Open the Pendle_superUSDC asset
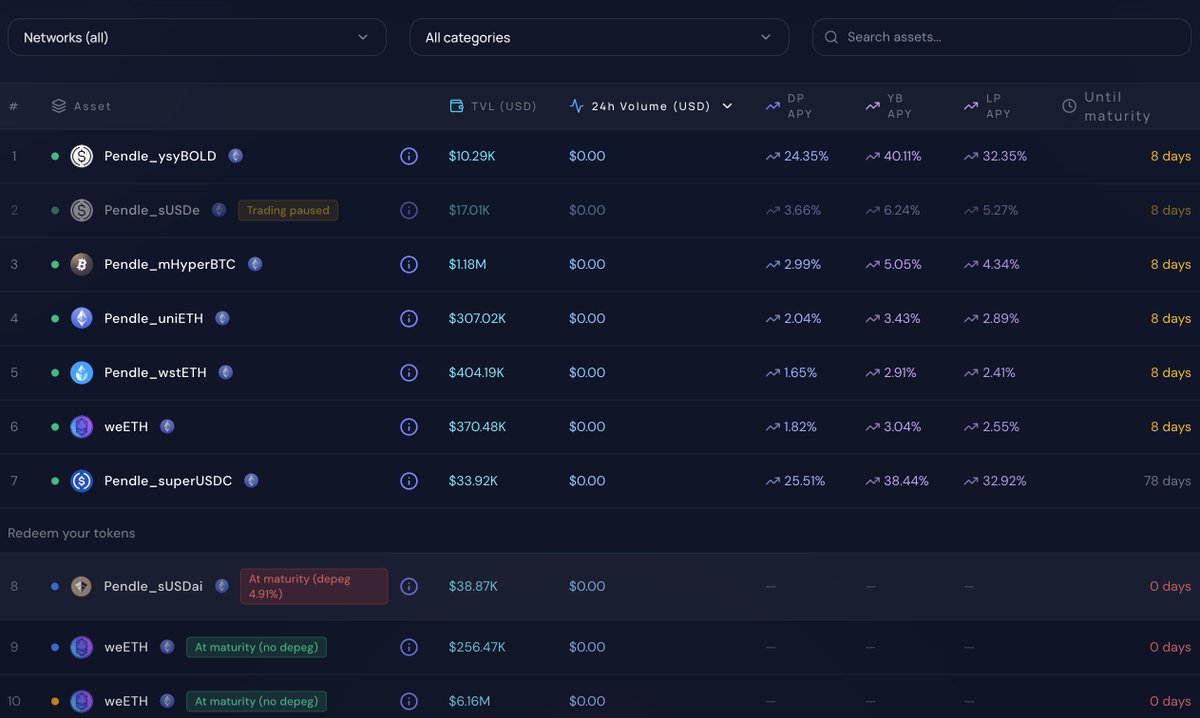The image size is (1200, 718). [168, 481]
